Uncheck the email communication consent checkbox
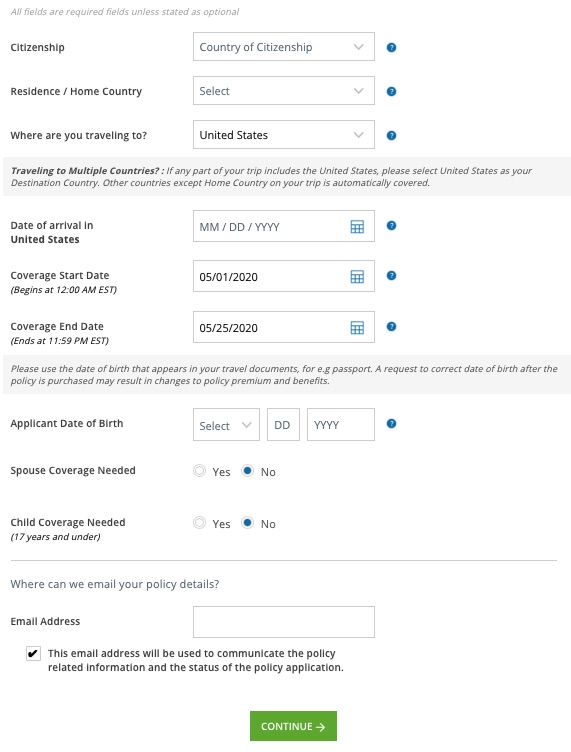Viewport: 571px width, 752px height. [33, 654]
